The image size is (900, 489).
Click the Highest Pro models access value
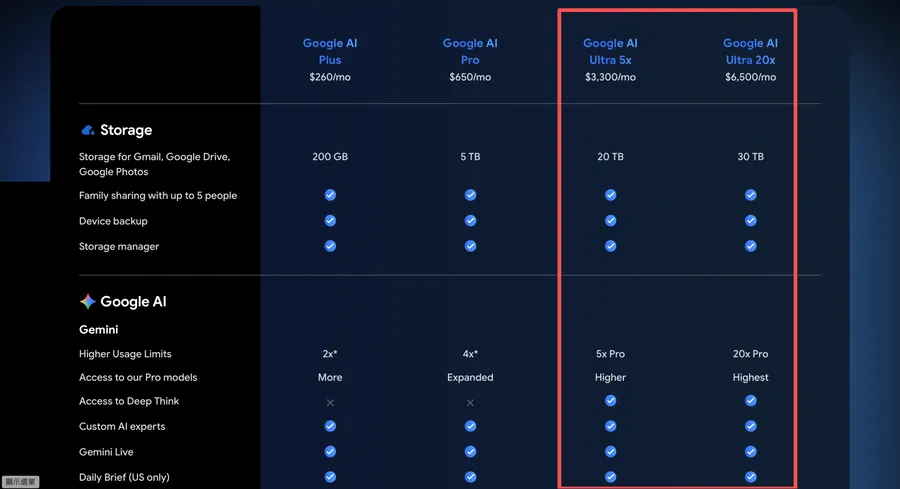[750, 377]
